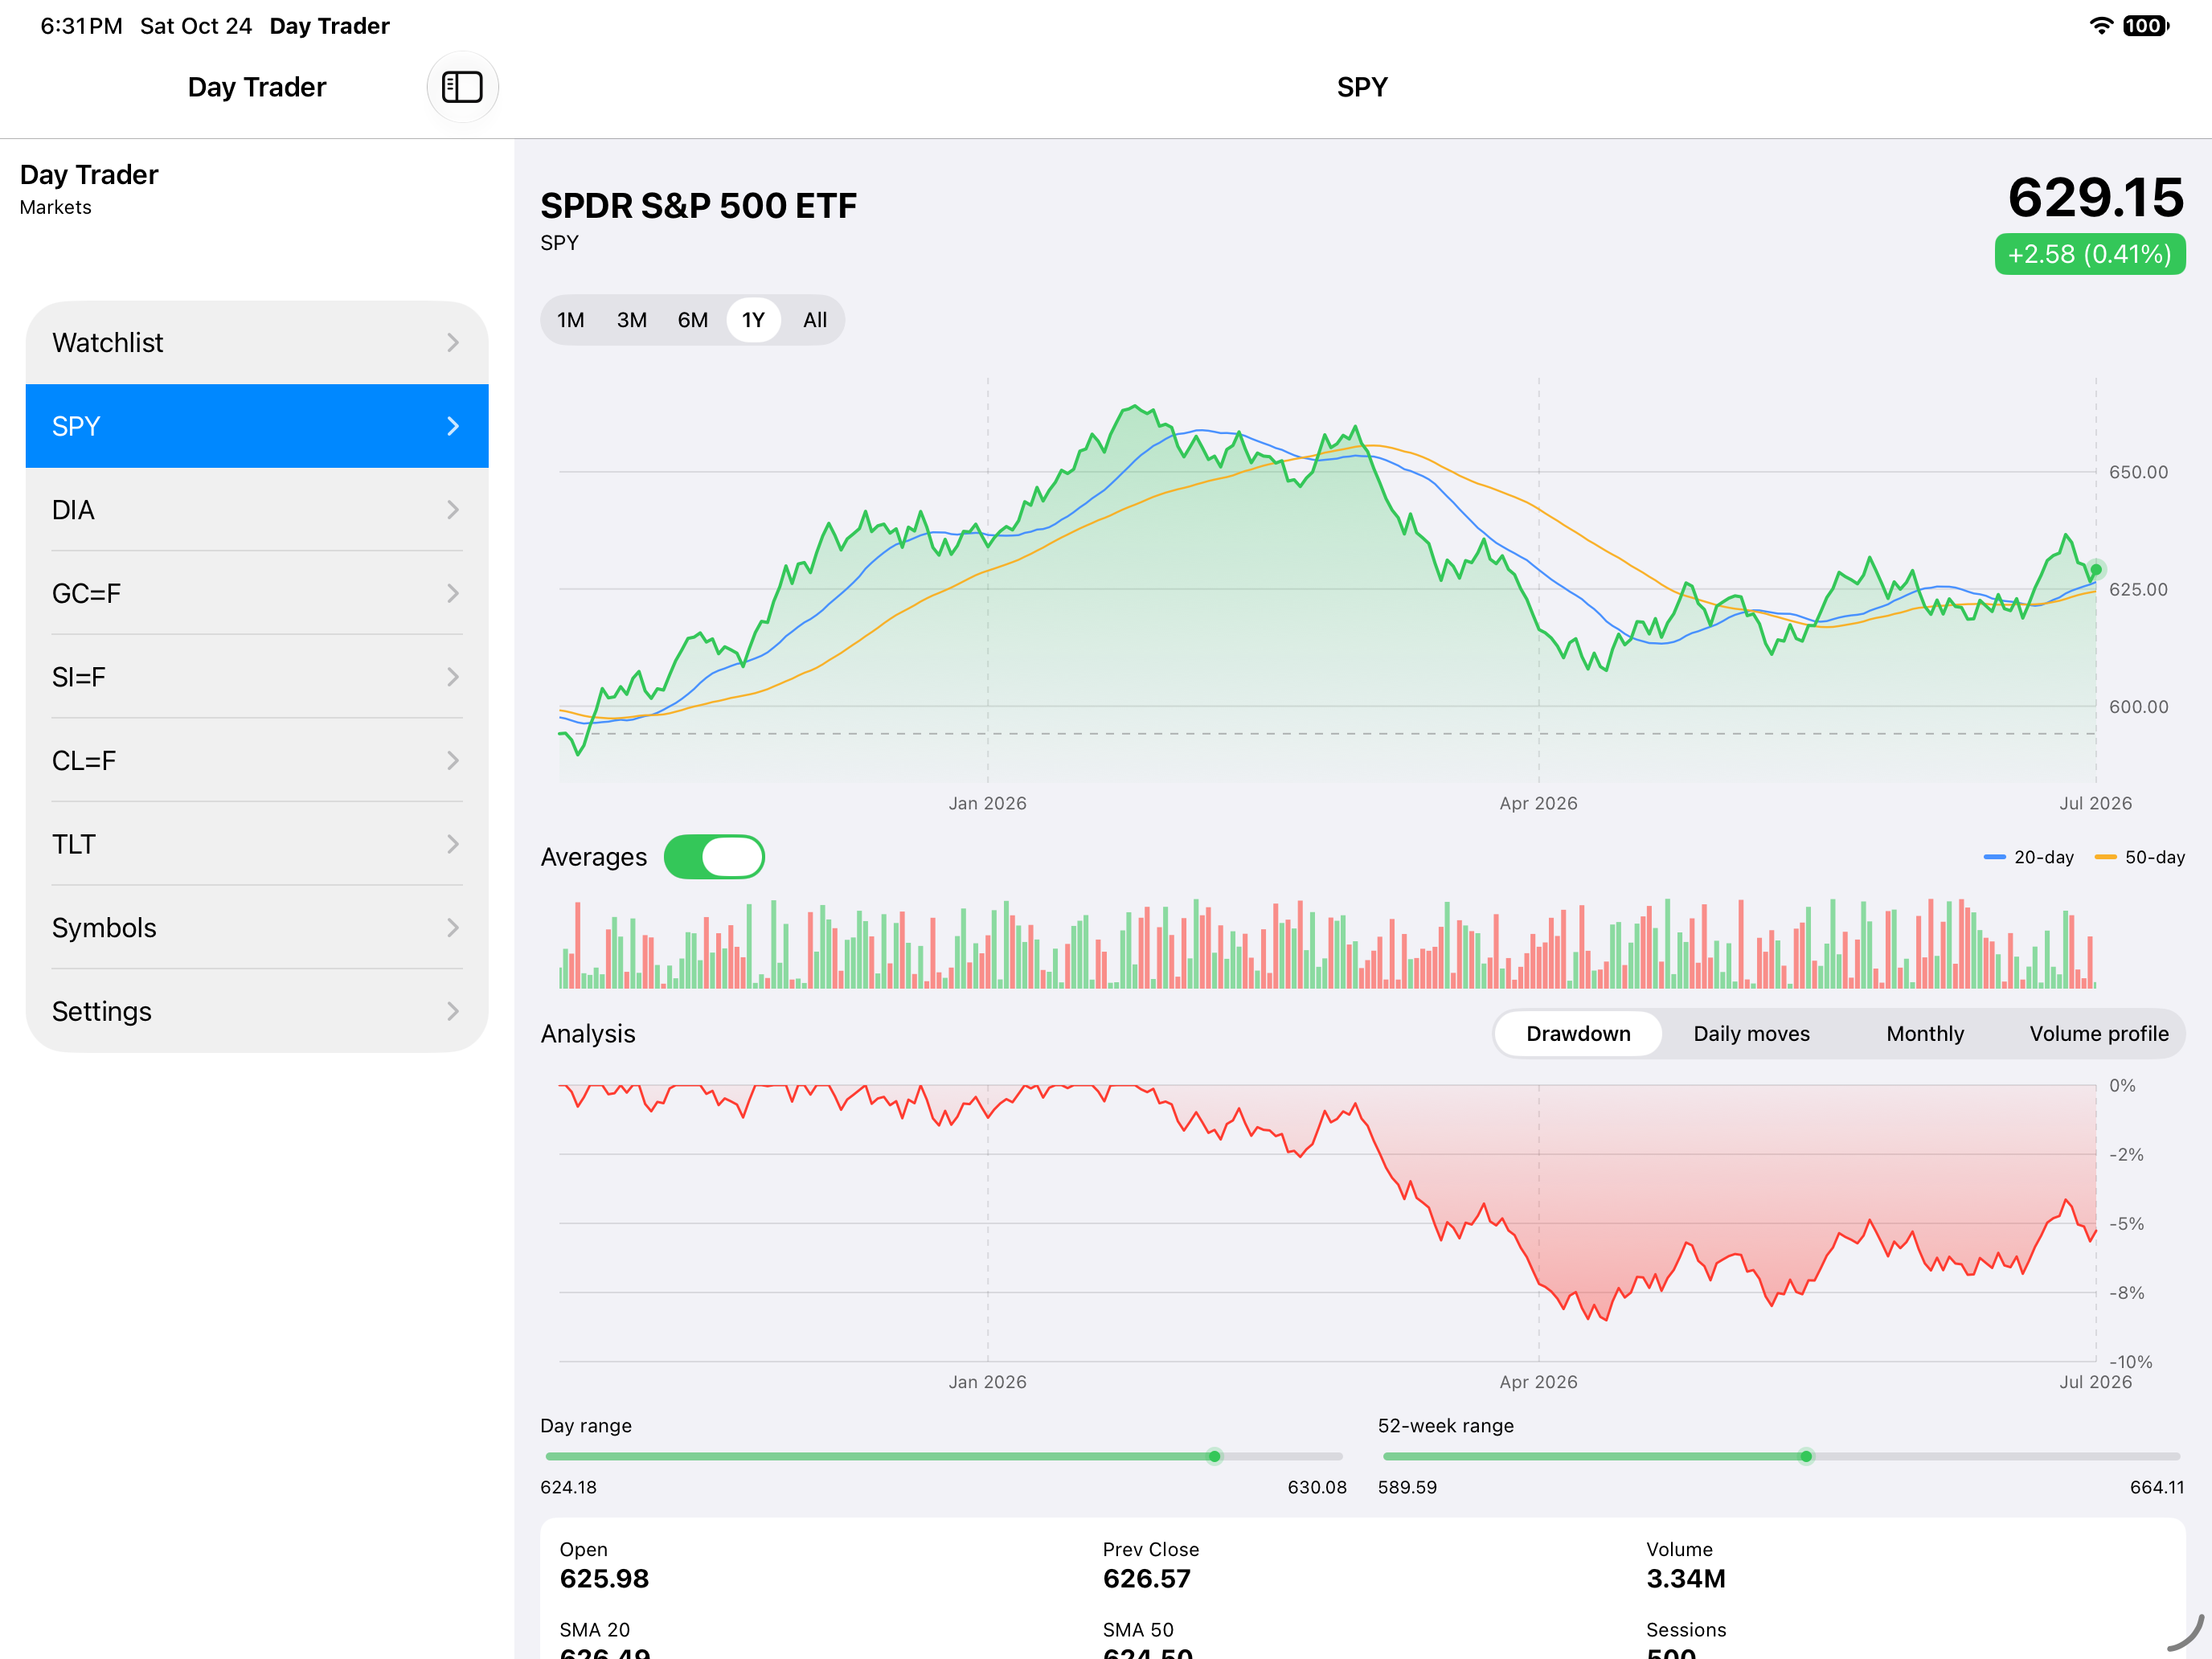This screenshot has height=1659, width=2212.
Task: Tap the 629.15 price value
Action: click(2096, 197)
